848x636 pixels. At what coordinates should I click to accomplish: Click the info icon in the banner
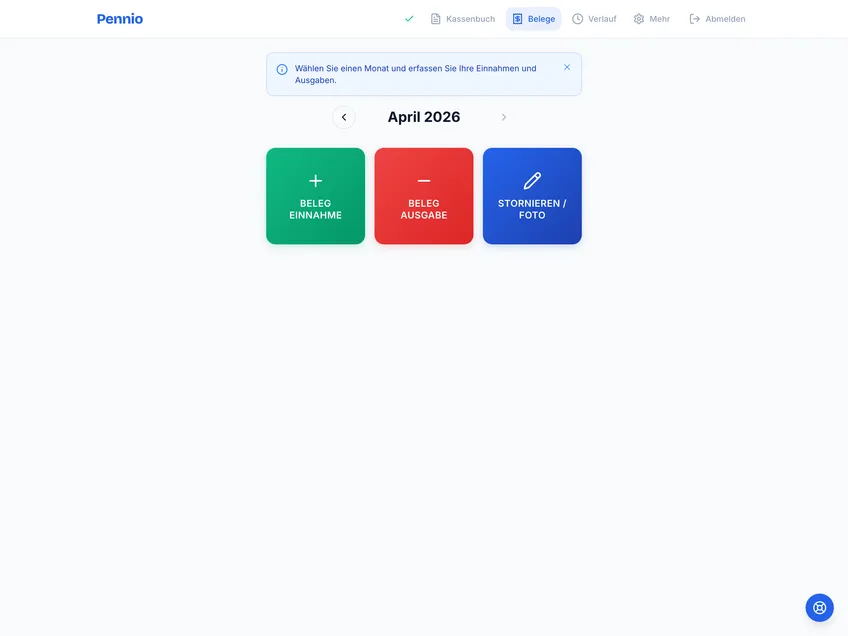point(282,69)
